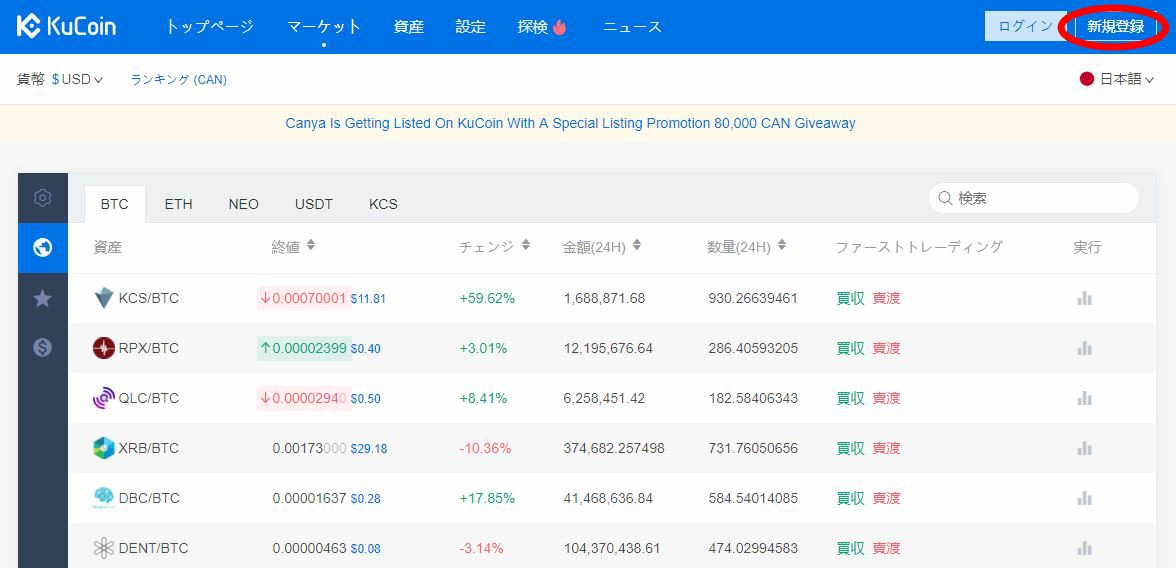Click the KCS coin icon

pos(104,298)
